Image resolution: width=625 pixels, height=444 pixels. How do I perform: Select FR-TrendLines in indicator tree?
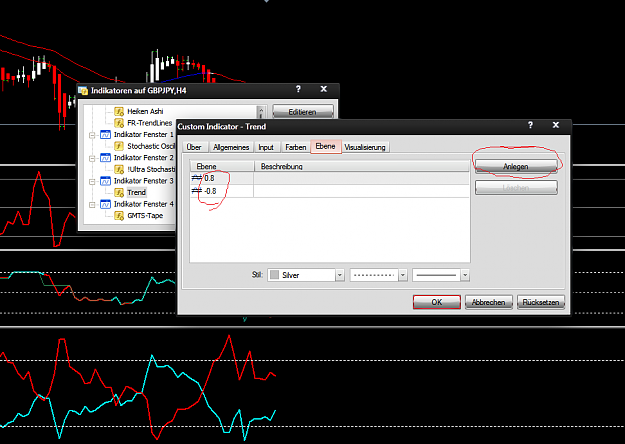150,123
